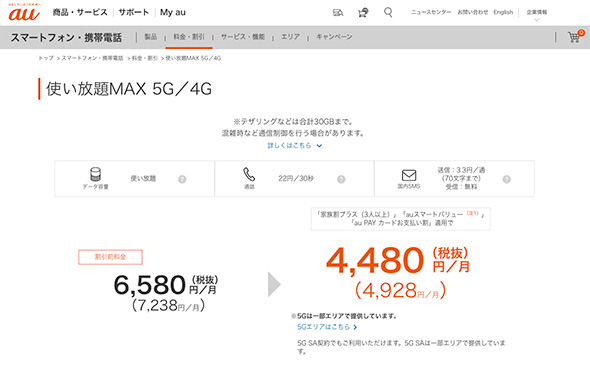Click the 注1 footnote marker
The image size is (590, 379).
click(473, 213)
